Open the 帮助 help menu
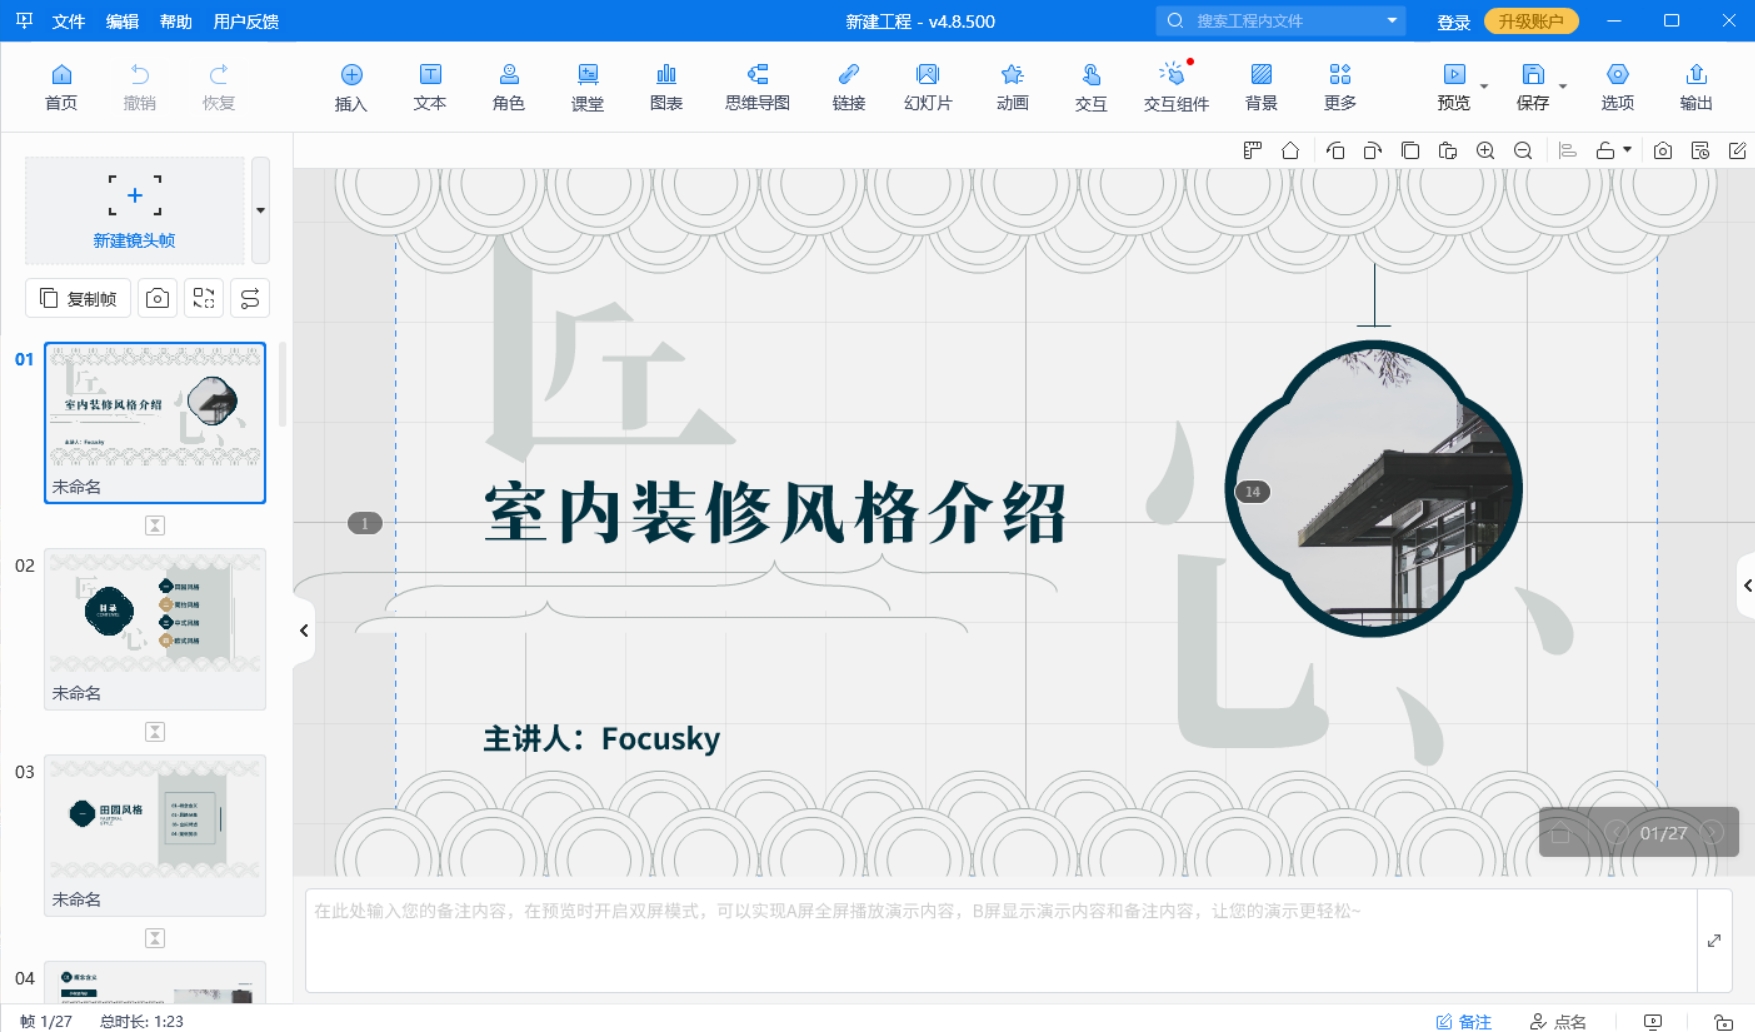 (x=176, y=21)
